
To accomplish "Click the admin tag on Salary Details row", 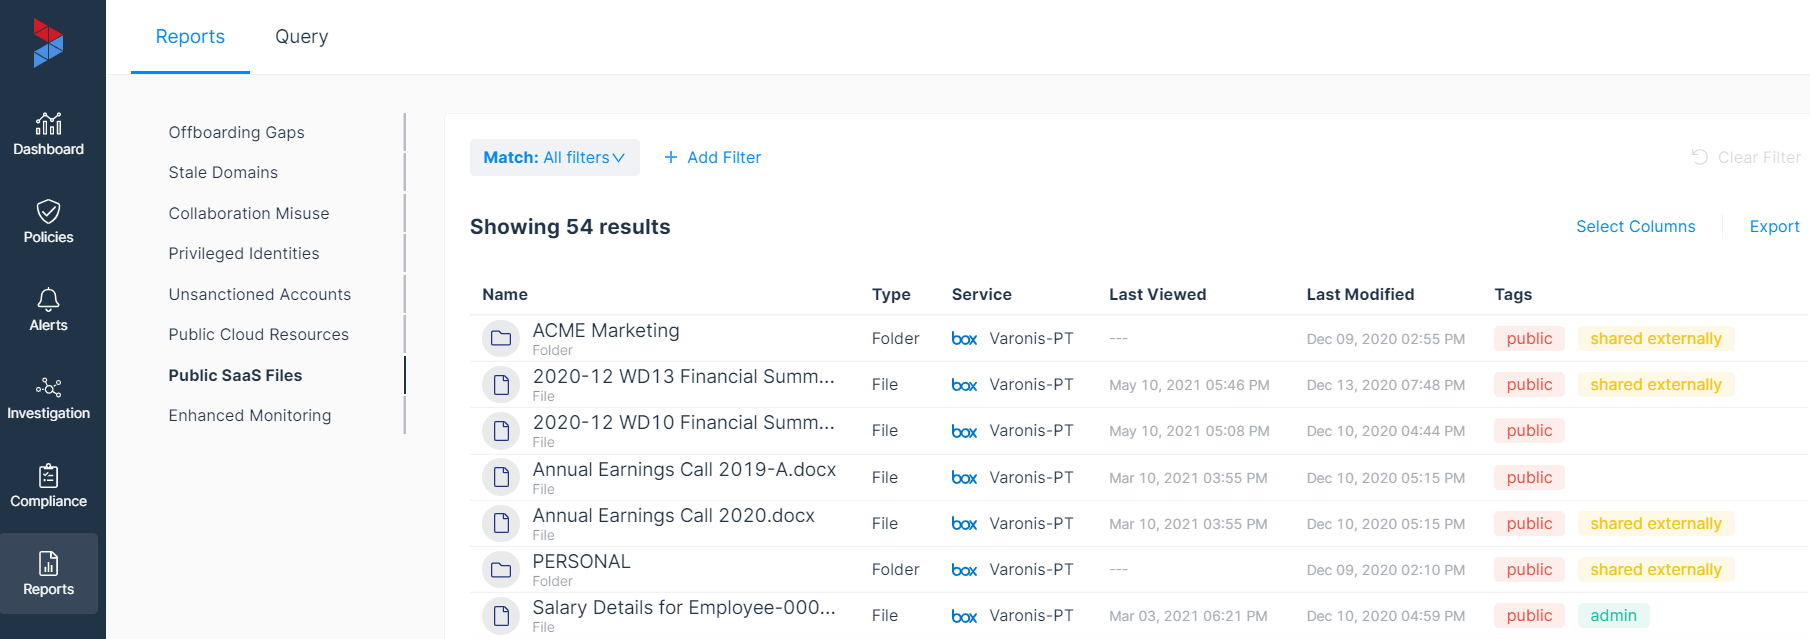I will [x=1613, y=616].
